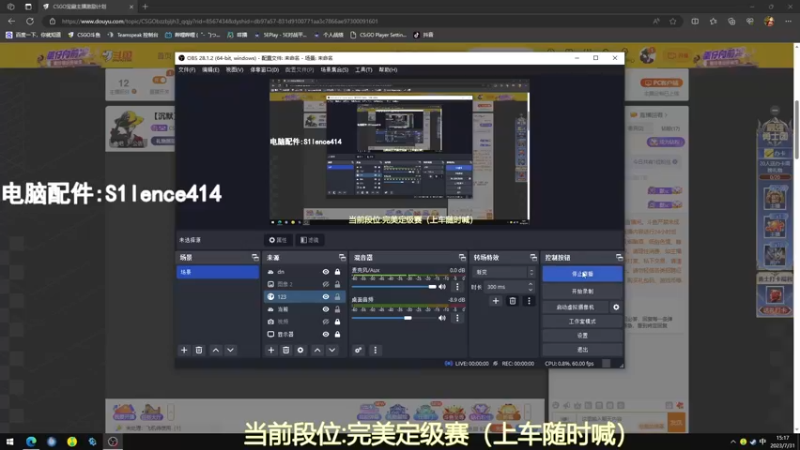This screenshot has height=450, width=800.
Task: Open Windows Start menu
Action: coord(10,441)
